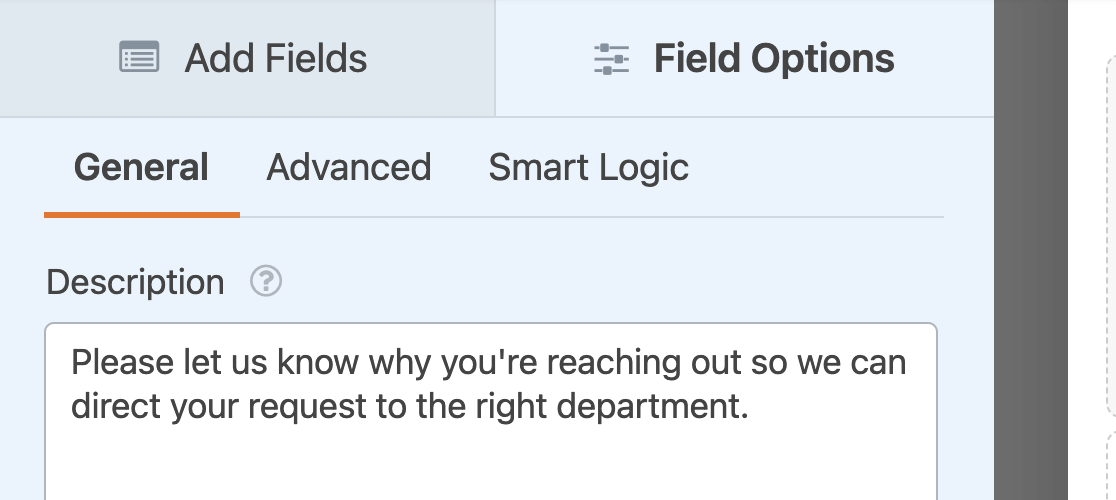
Task: Click the orange underline beneath General
Action: click(141, 214)
